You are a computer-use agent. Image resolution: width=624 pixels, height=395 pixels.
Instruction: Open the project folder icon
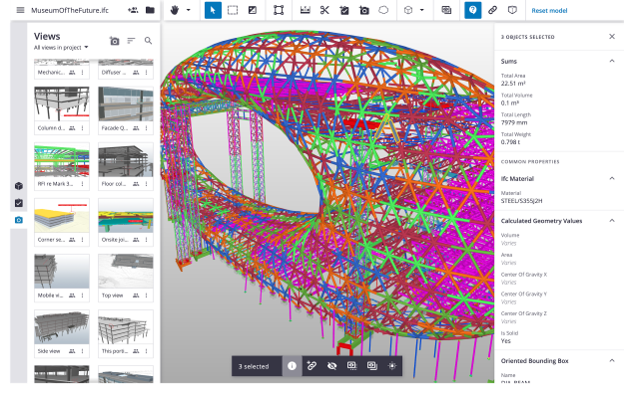point(150,10)
